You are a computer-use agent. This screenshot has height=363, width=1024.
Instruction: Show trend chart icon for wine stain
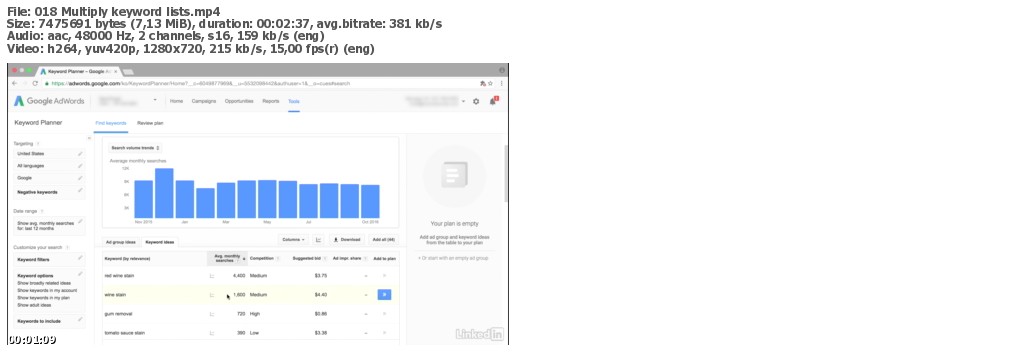coord(212,295)
